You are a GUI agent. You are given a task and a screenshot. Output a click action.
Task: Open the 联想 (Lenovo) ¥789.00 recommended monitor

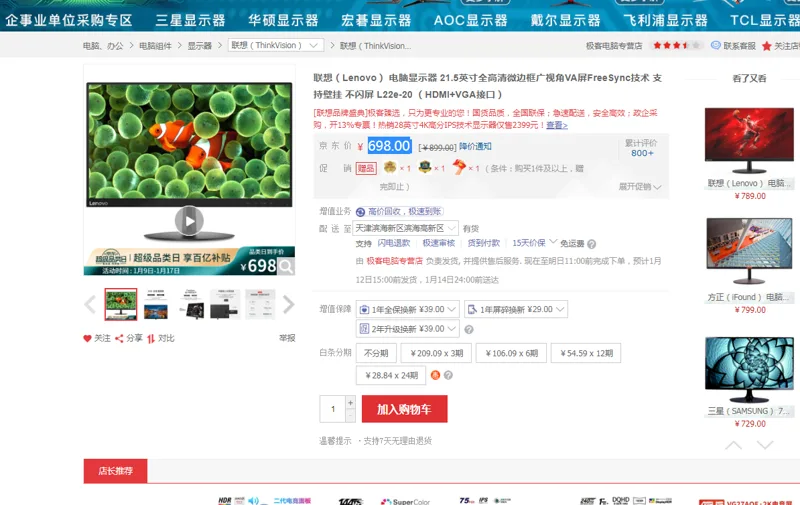[749, 155]
